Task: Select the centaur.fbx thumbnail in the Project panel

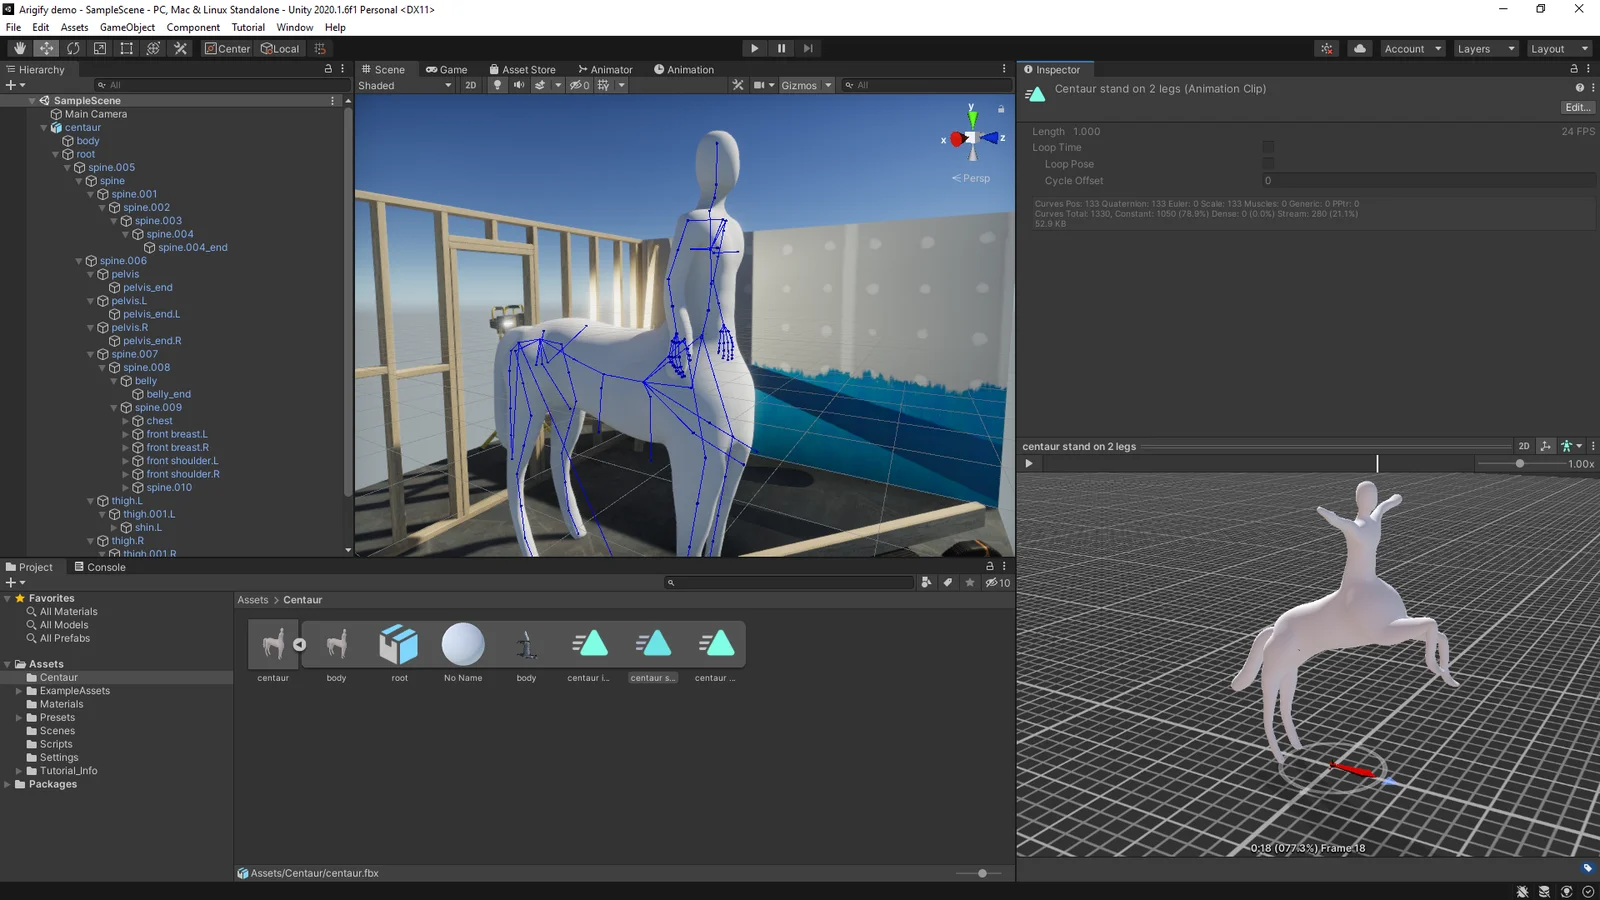Action: [272, 644]
